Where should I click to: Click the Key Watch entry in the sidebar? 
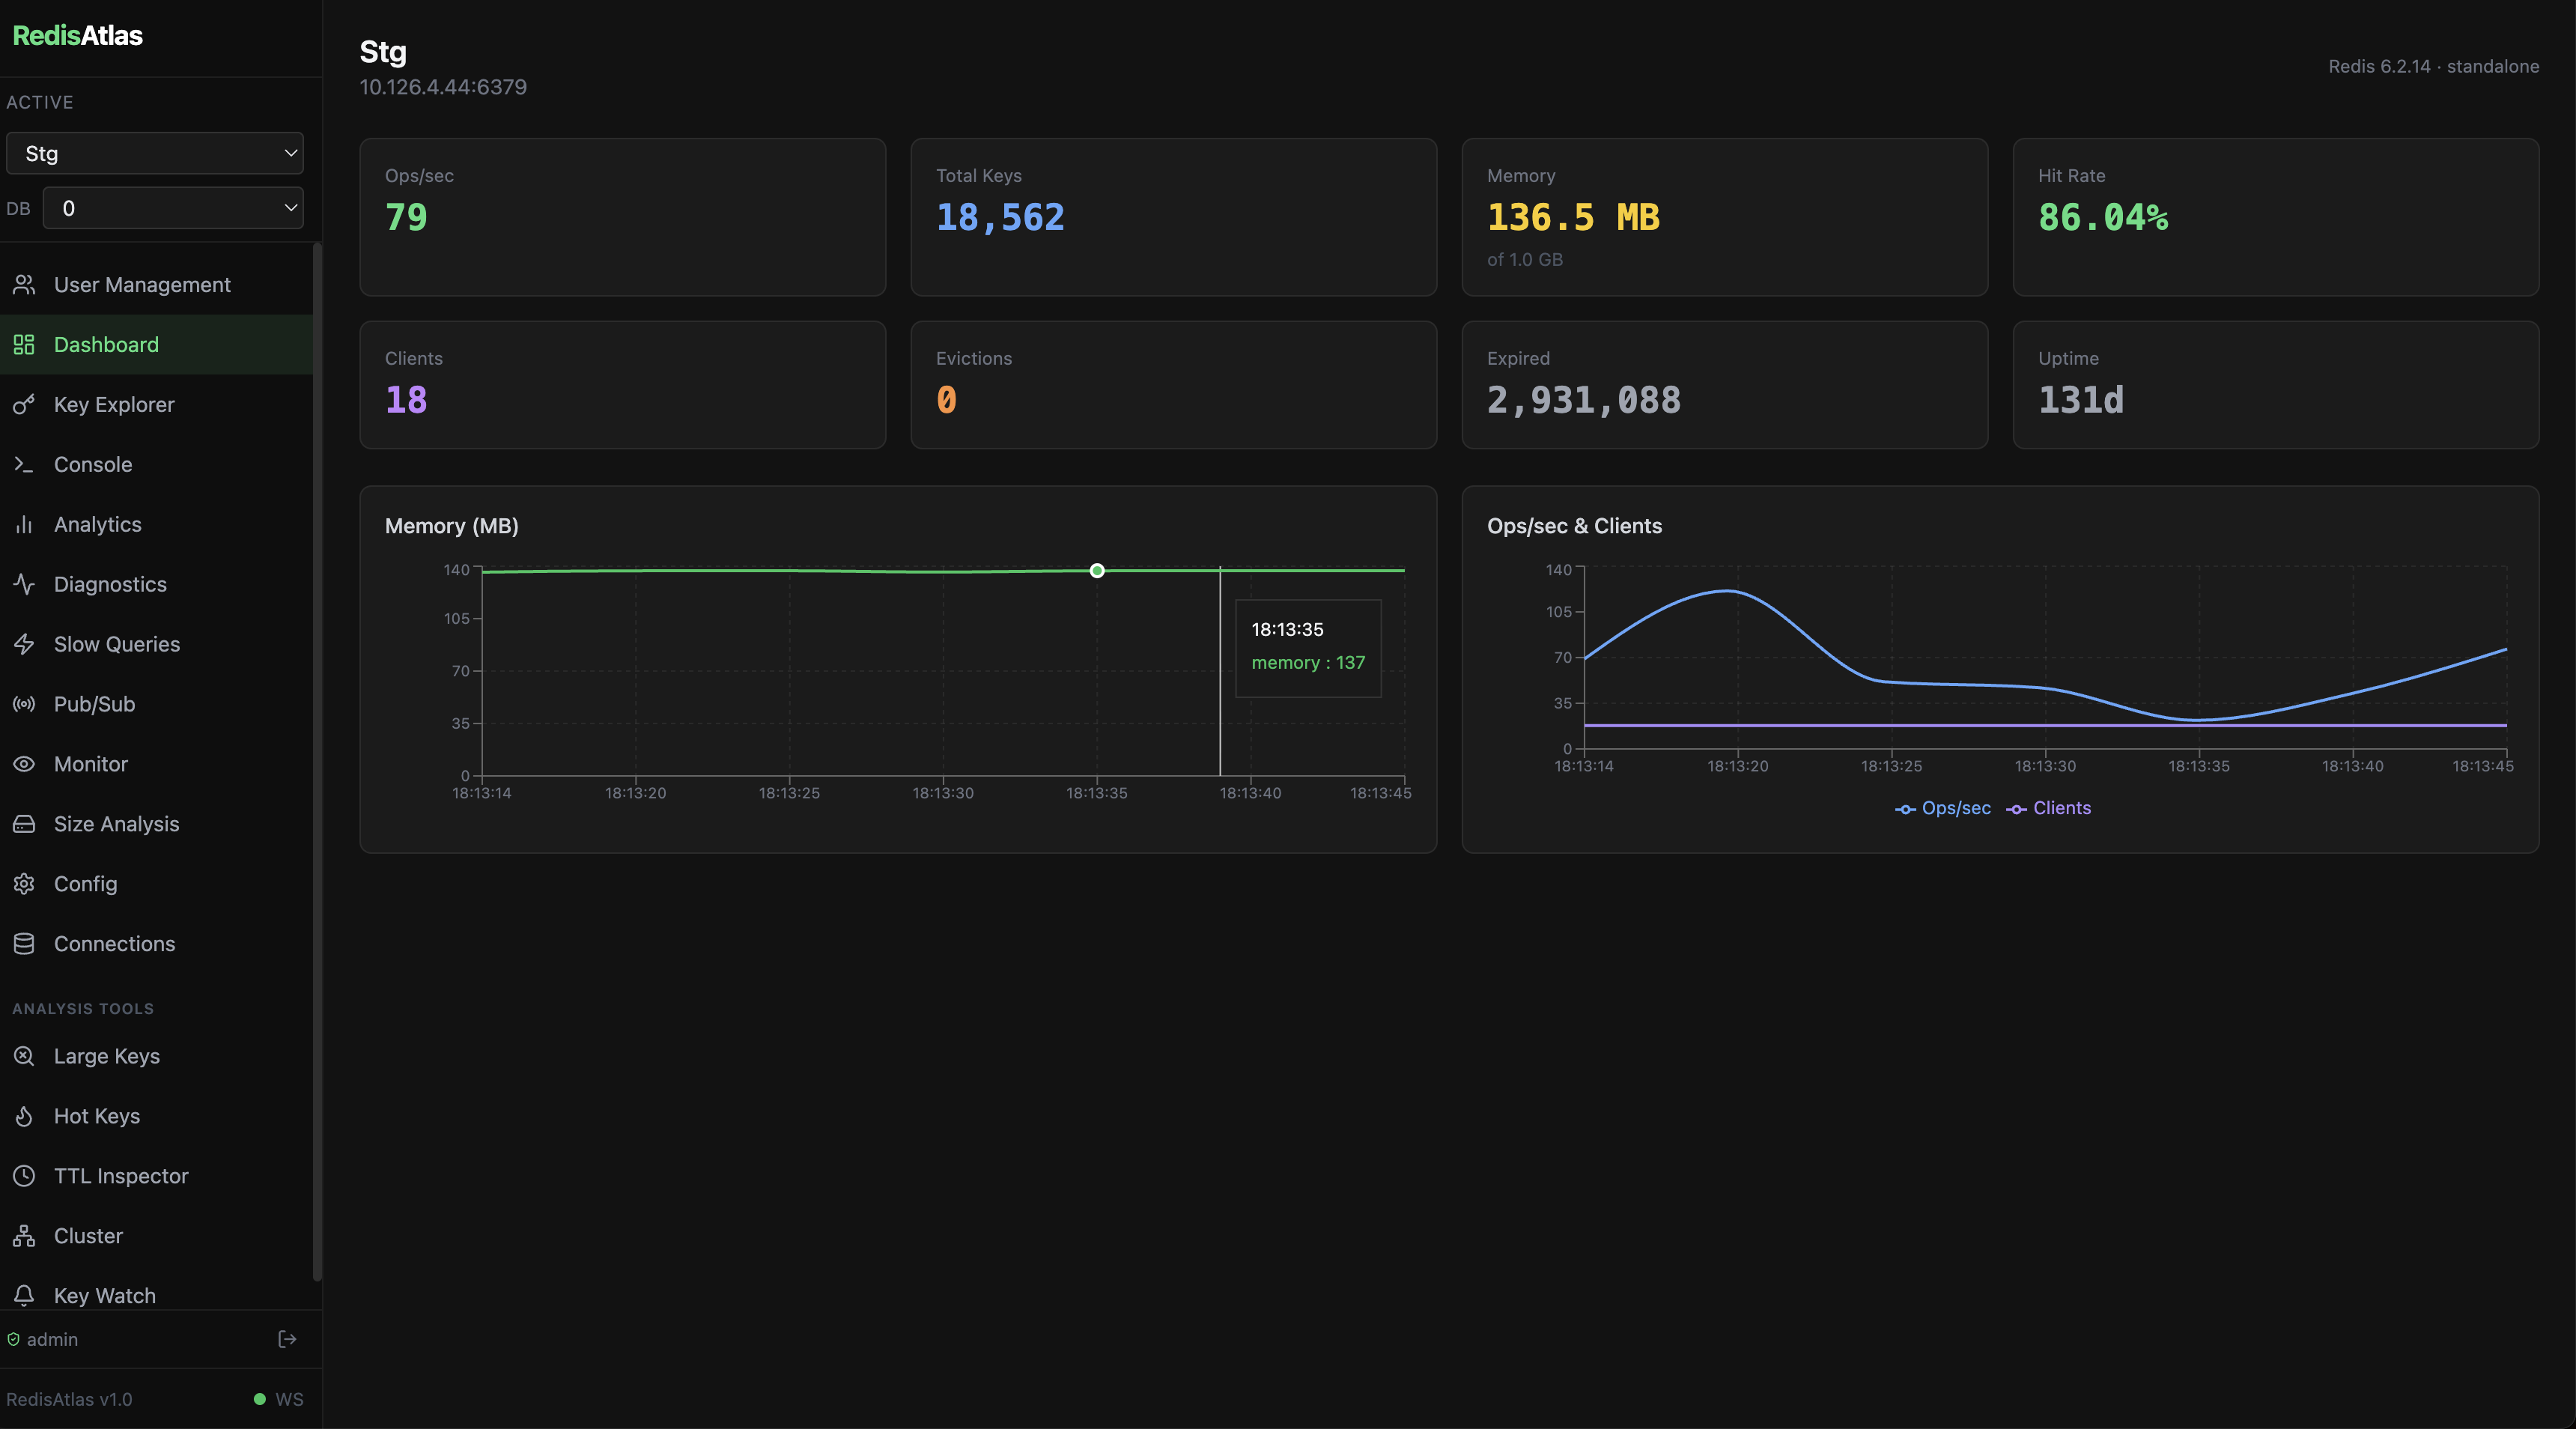[x=104, y=1295]
